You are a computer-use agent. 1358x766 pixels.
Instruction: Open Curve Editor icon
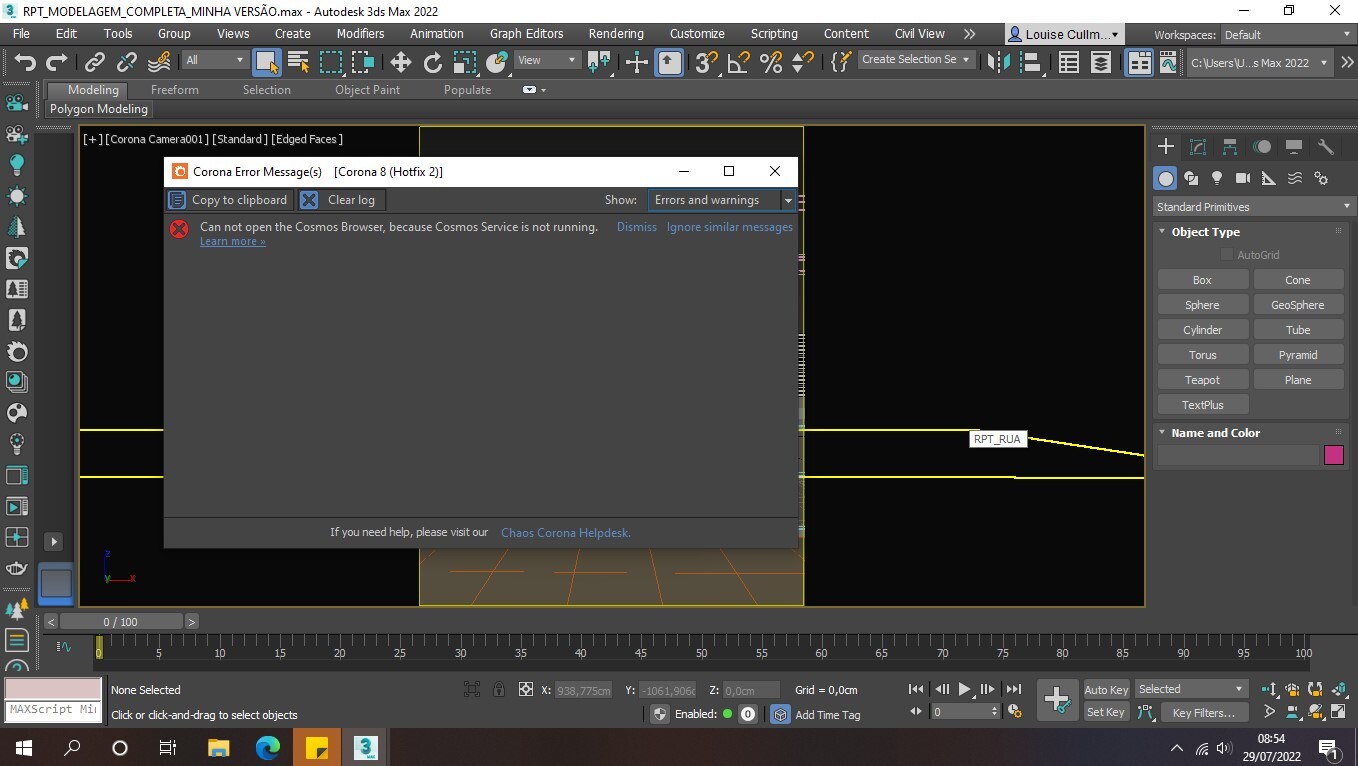click(x=1168, y=62)
